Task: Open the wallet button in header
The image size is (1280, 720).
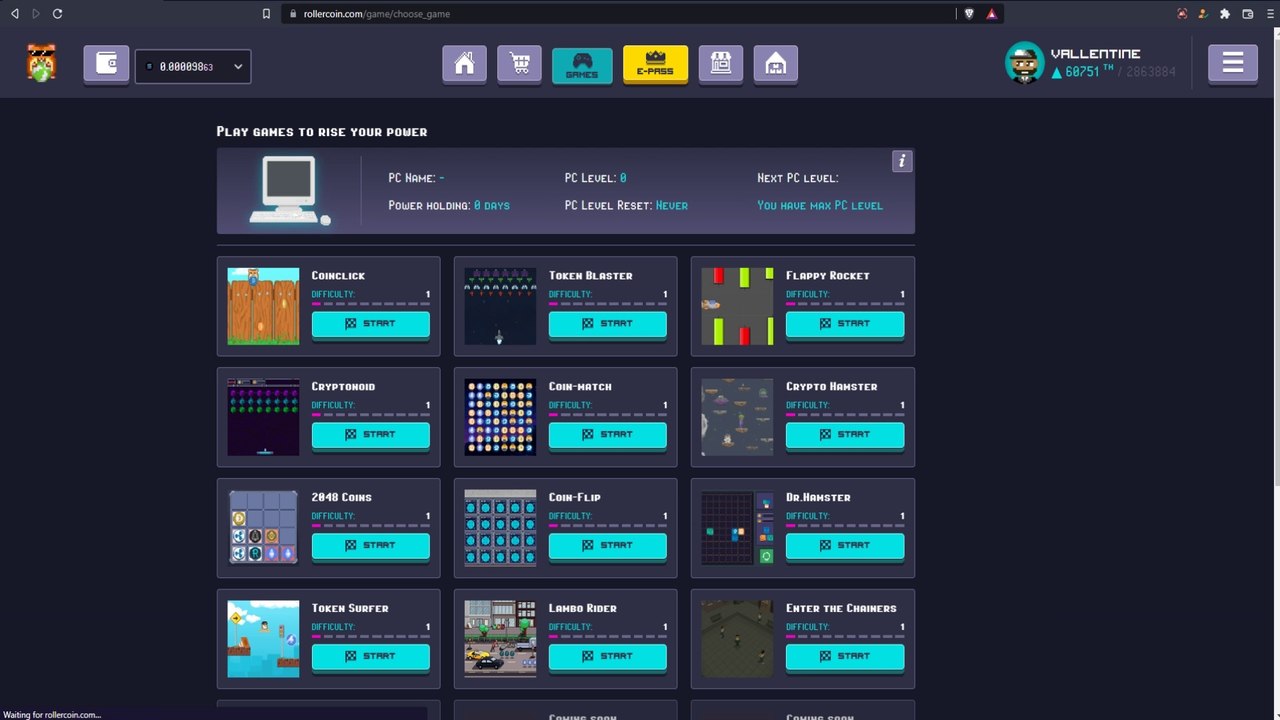Action: coord(106,64)
